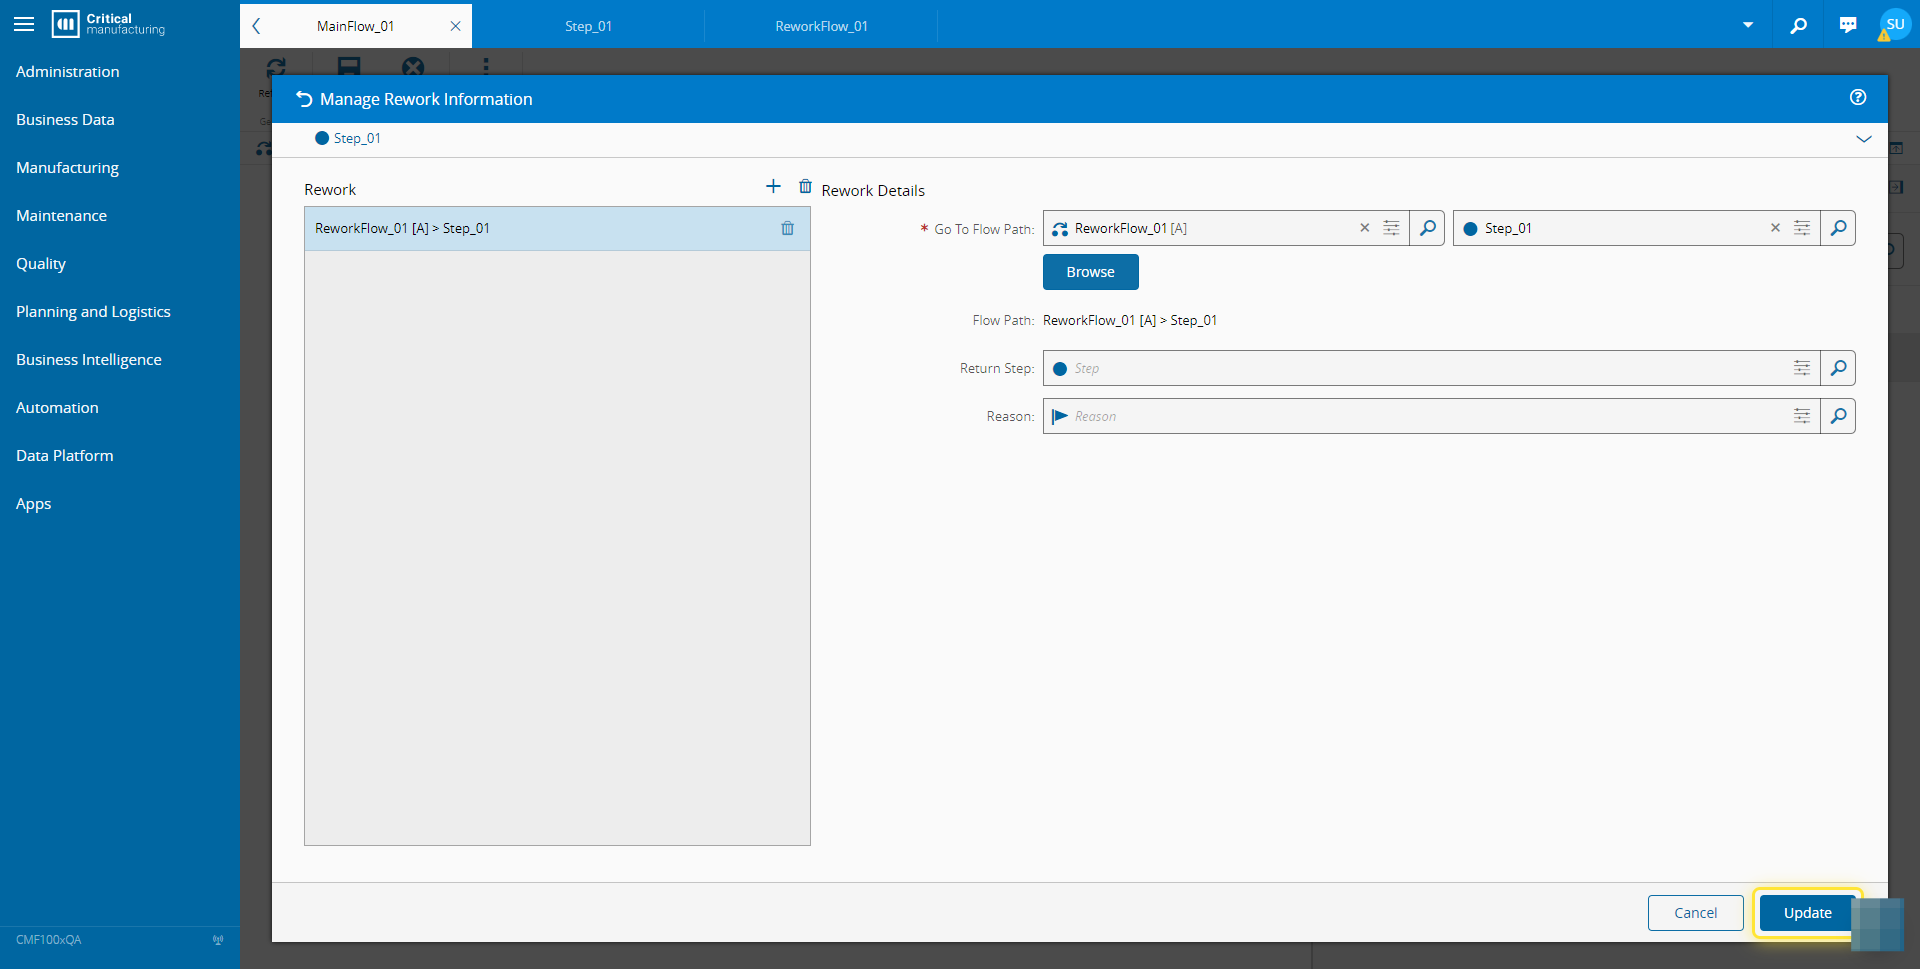Switch to the Step_01 tab
1920x969 pixels.
[588, 26]
